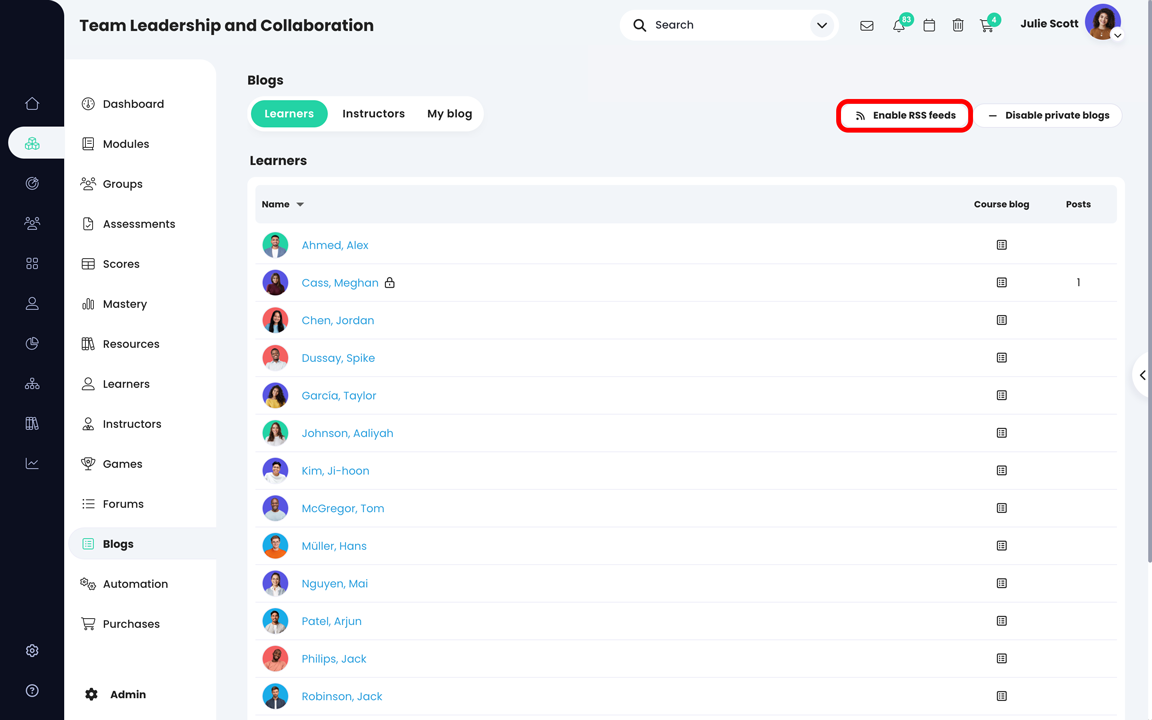This screenshot has height=720, width=1152.
Task: Select the green courses cubes icon in the dark sidebar
Action: pyautogui.click(x=32, y=143)
